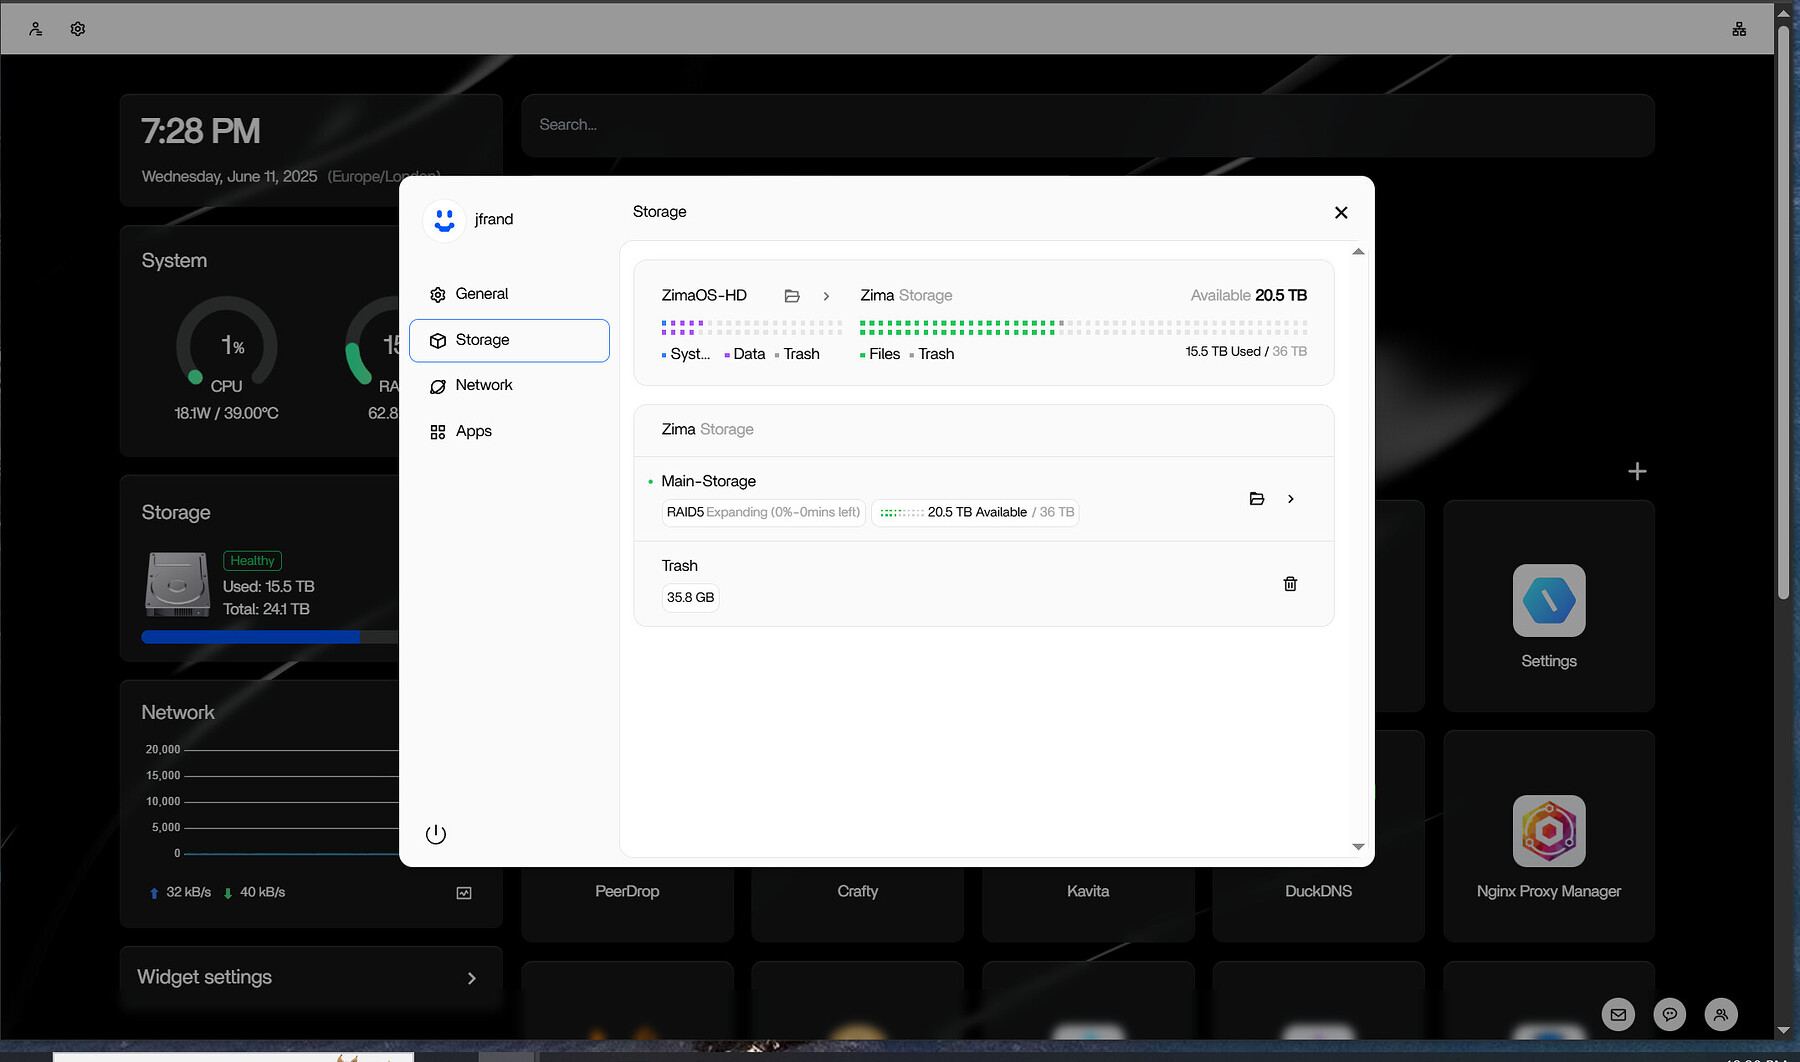1800x1062 pixels.
Task: Click the network chart toggle icon
Action: point(464,893)
